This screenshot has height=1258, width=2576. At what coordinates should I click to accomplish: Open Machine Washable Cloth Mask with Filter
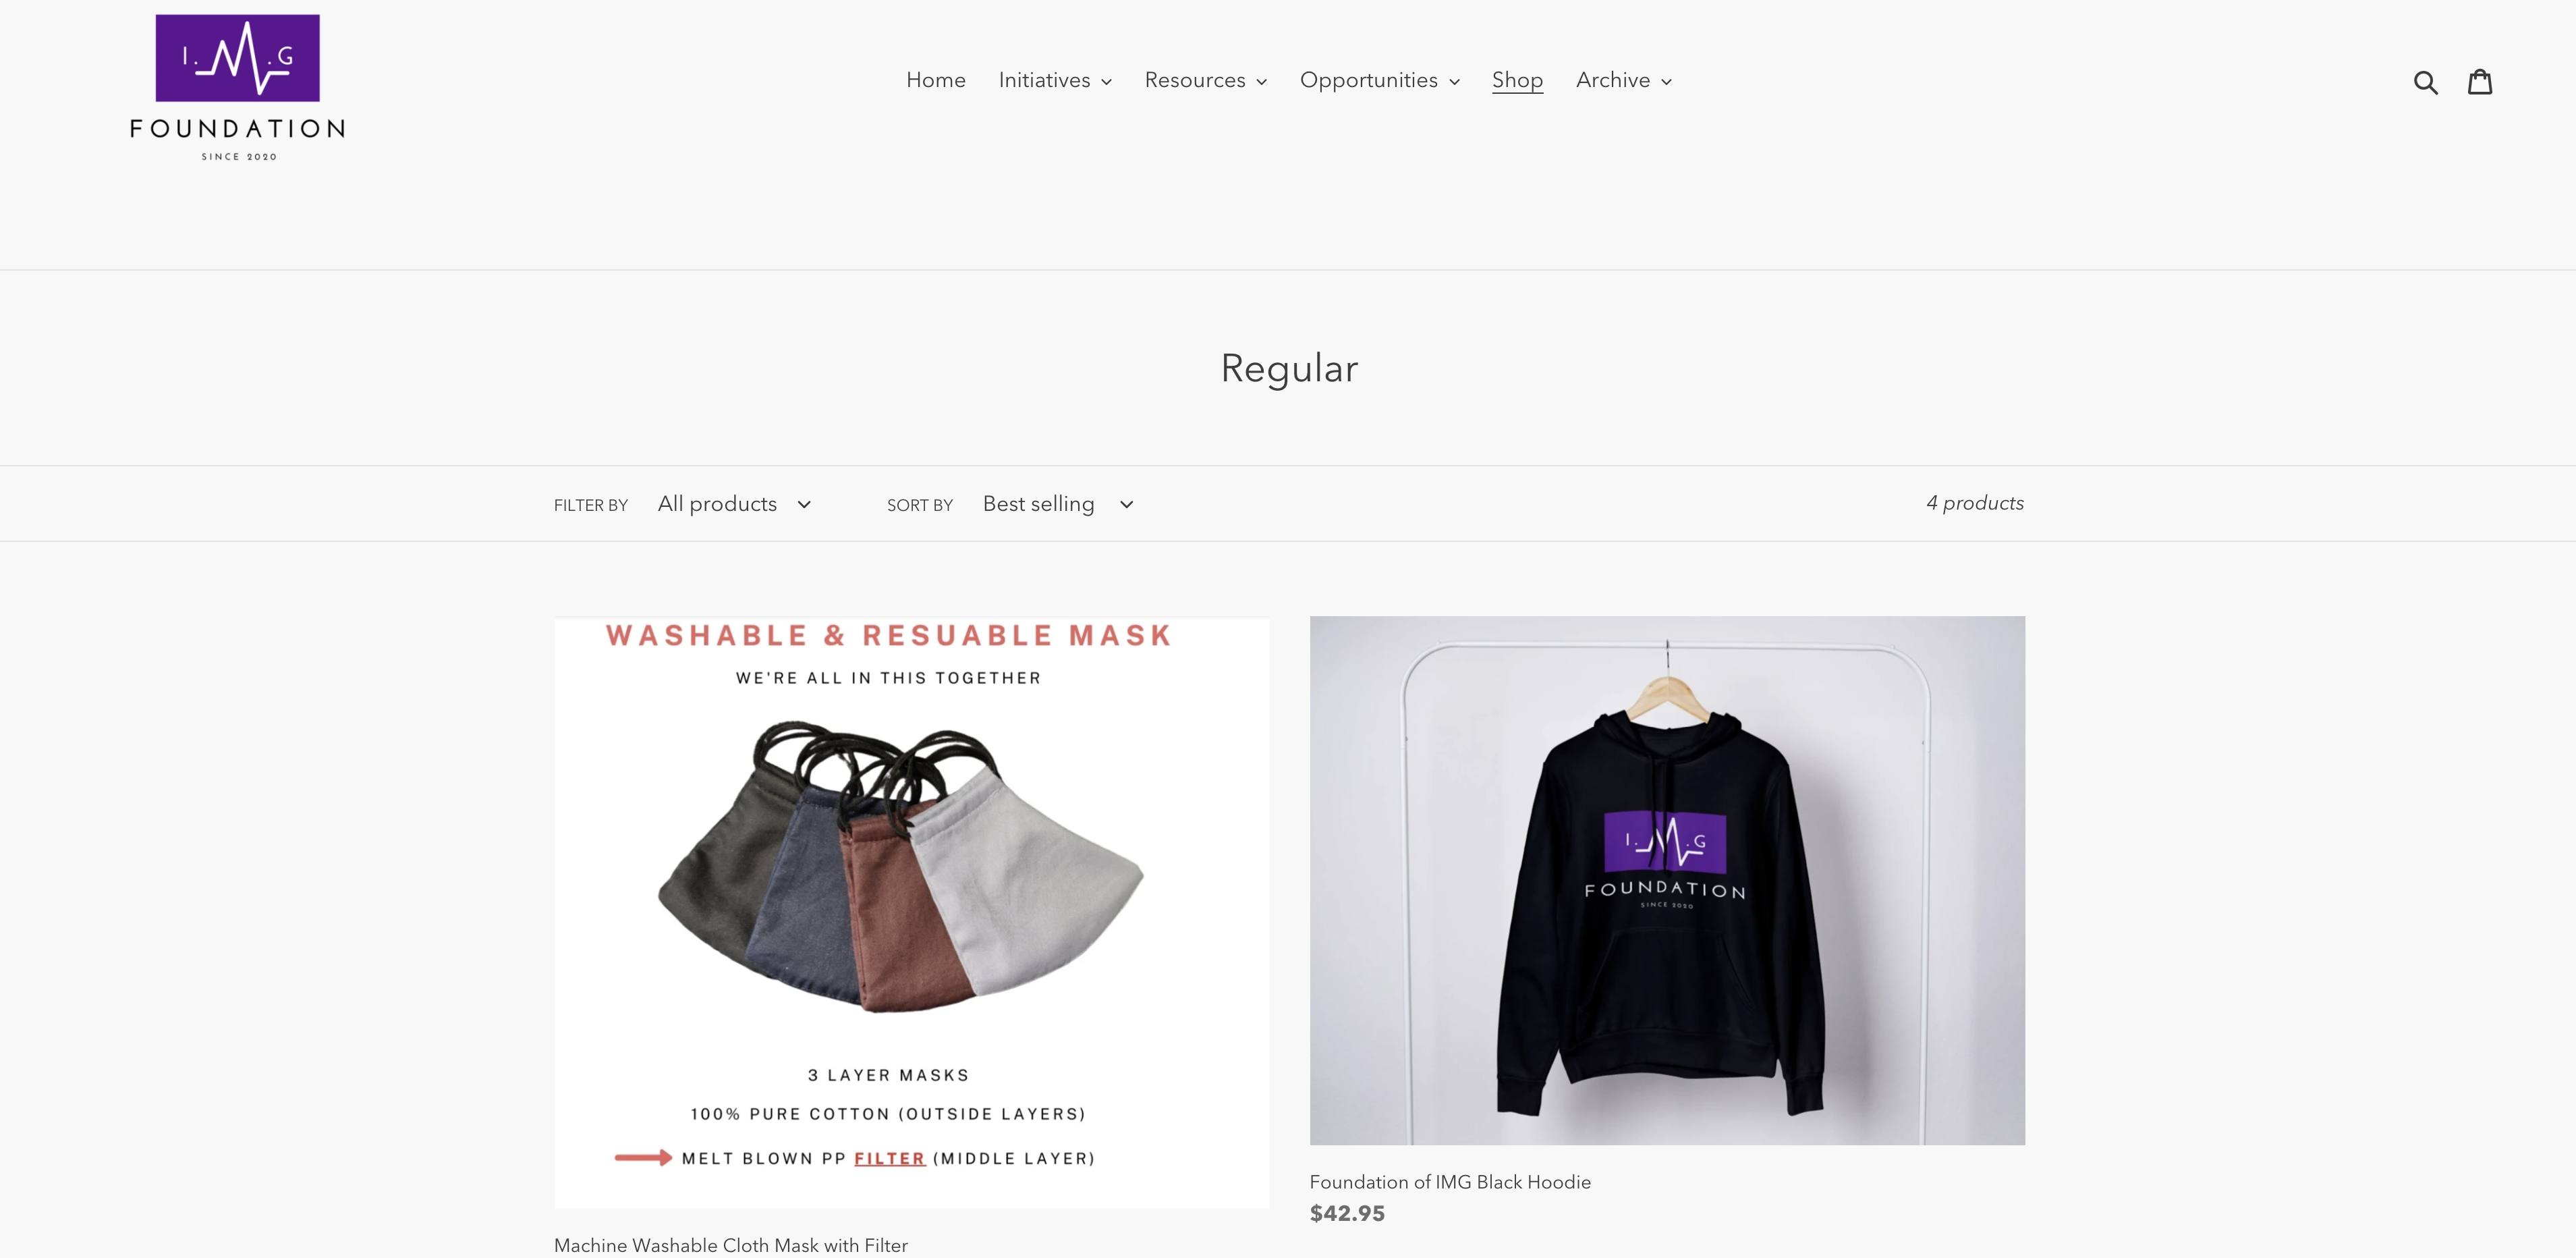click(731, 1245)
